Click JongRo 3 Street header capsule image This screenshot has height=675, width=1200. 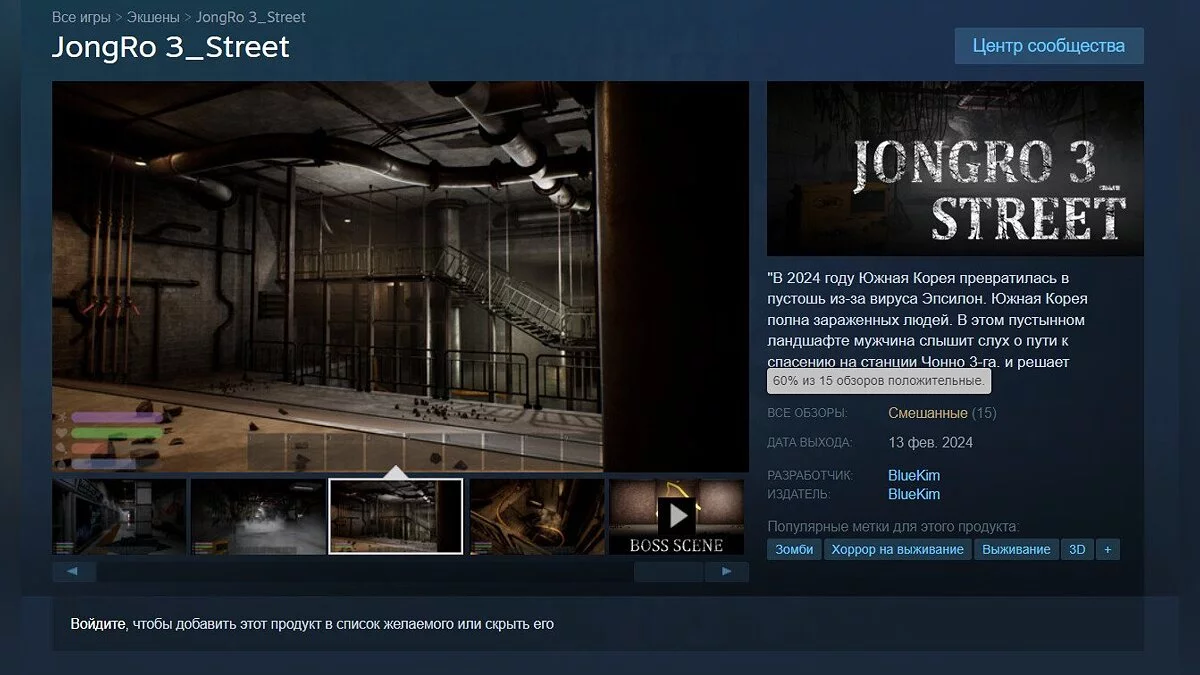tap(955, 169)
